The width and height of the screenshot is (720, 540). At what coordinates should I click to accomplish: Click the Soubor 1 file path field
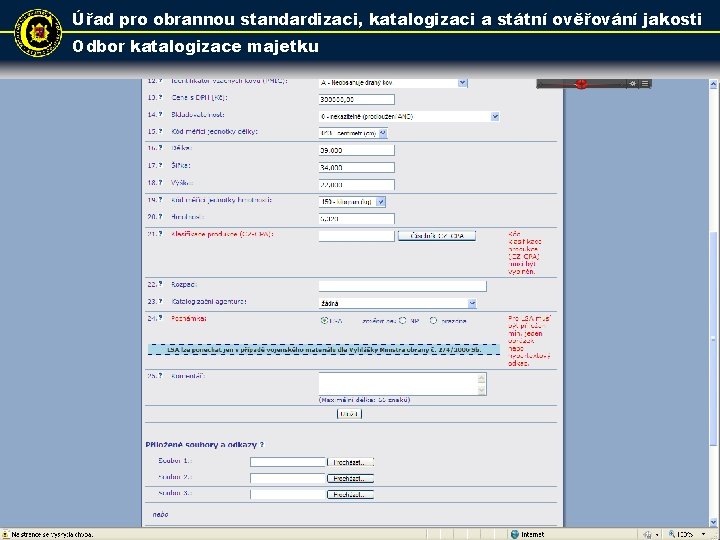point(288,462)
